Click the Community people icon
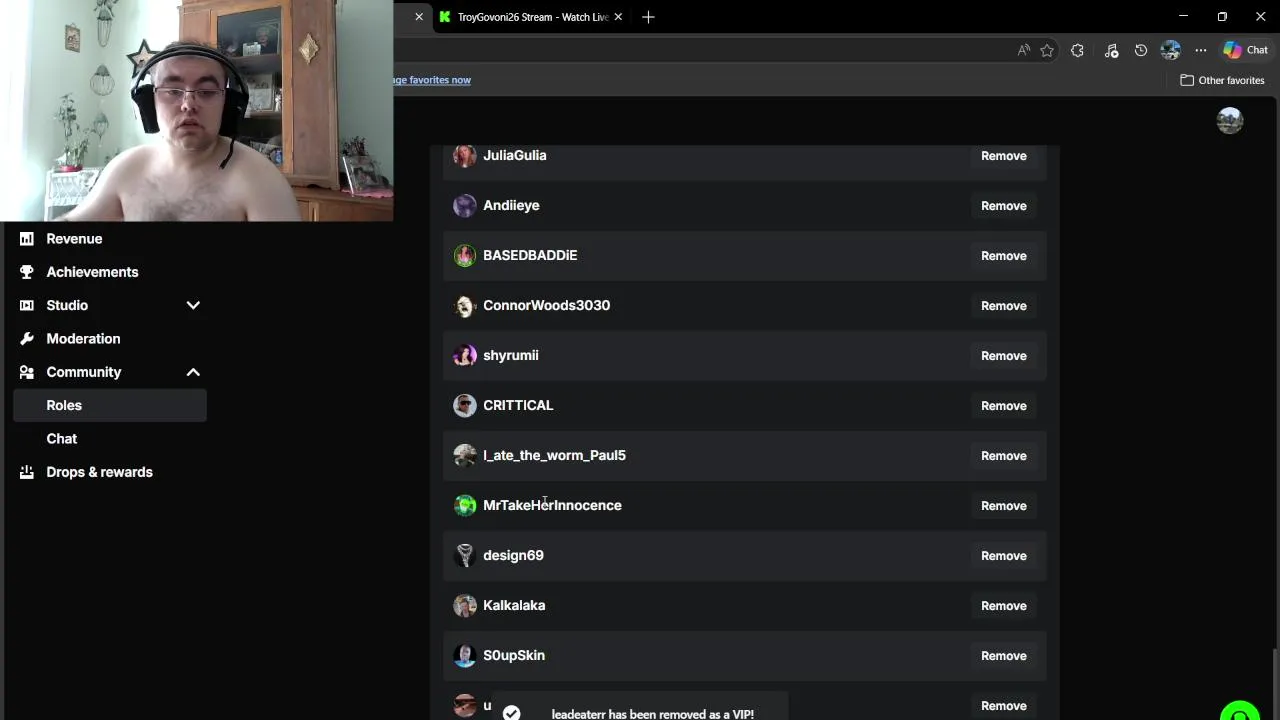The height and width of the screenshot is (720, 1280). click(x=27, y=372)
